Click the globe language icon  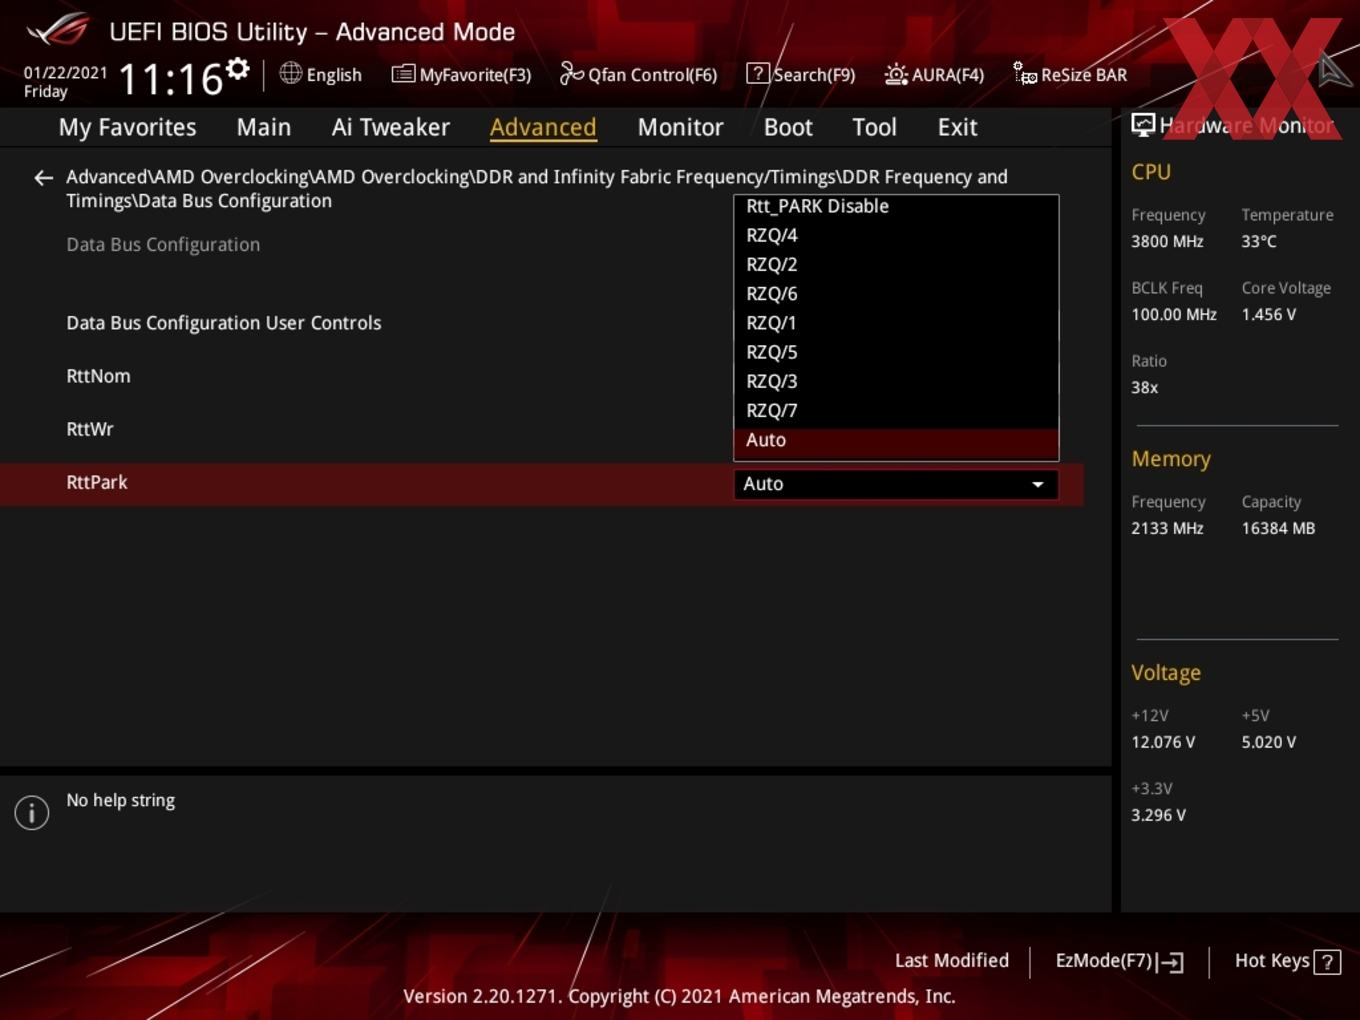click(290, 73)
